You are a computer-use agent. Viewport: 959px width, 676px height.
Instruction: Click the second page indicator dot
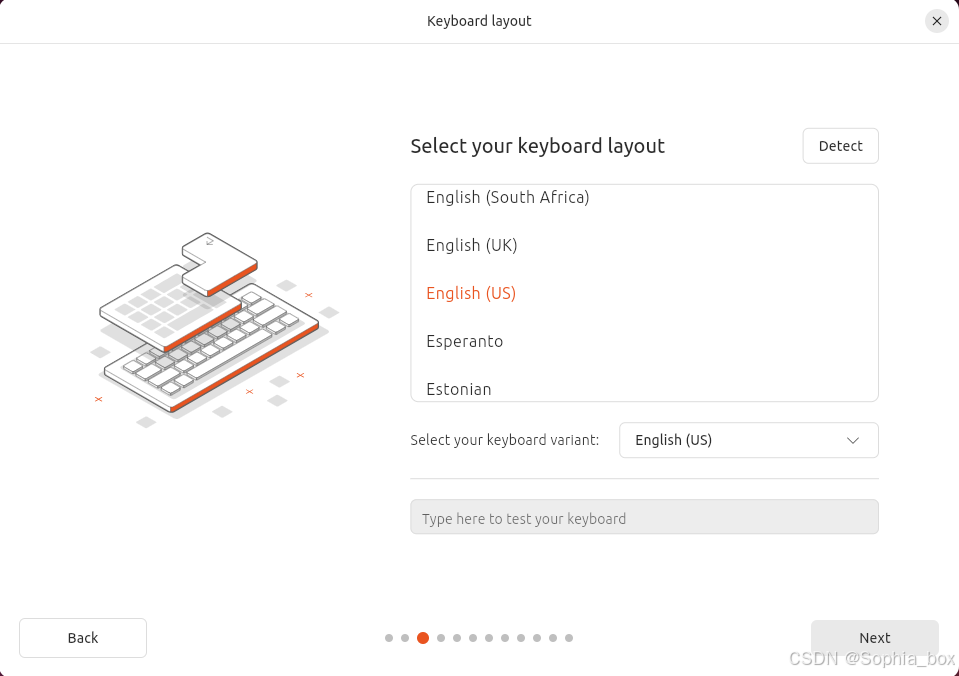(x=405, y=638)
